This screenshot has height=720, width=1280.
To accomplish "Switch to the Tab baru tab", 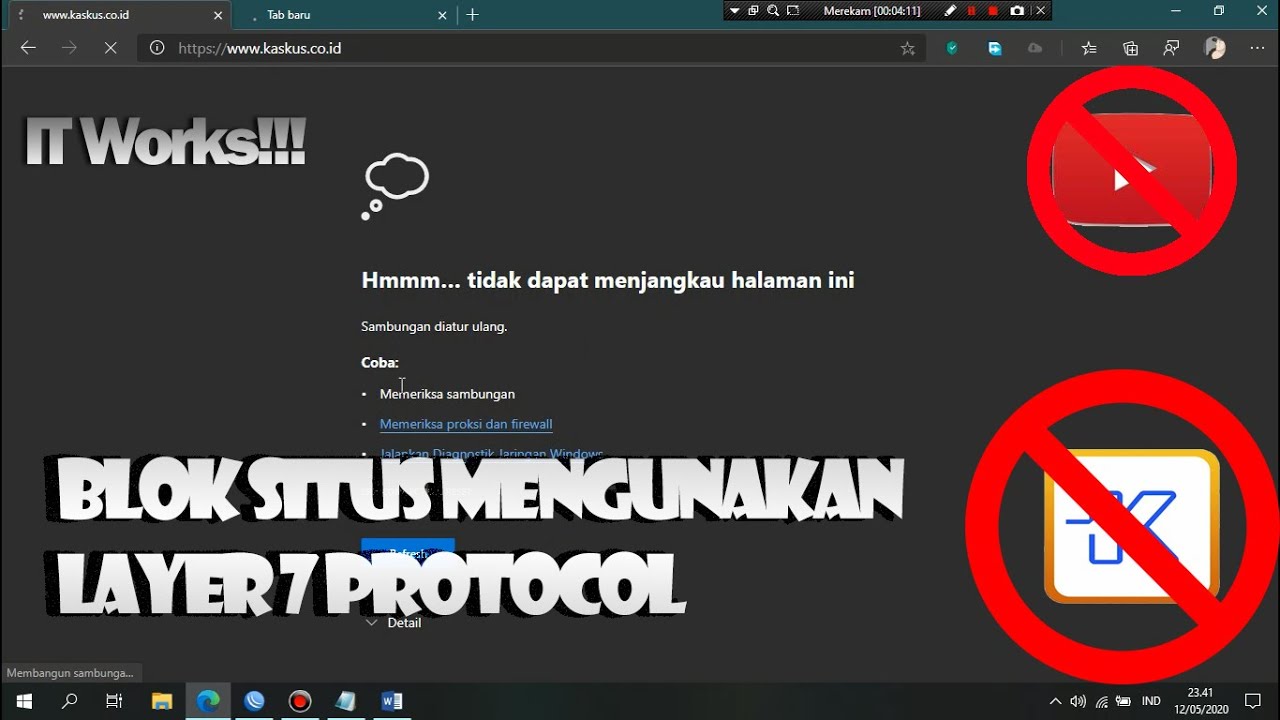I will coord(345,15).
